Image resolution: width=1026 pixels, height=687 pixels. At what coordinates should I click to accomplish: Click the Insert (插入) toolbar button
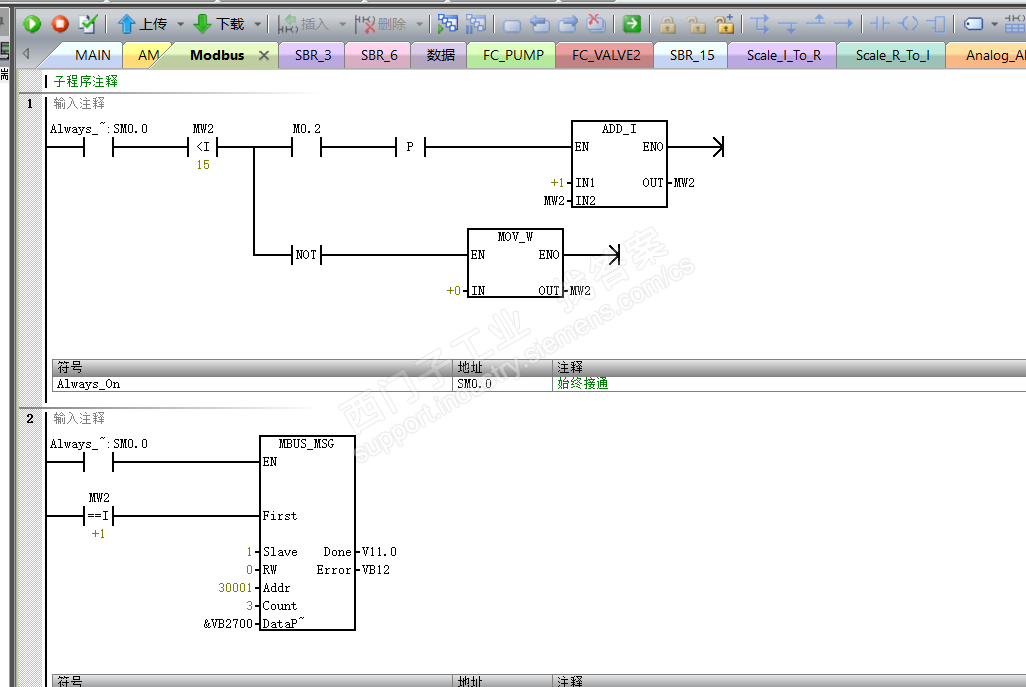pyautogui.click(x=303, y=24)
